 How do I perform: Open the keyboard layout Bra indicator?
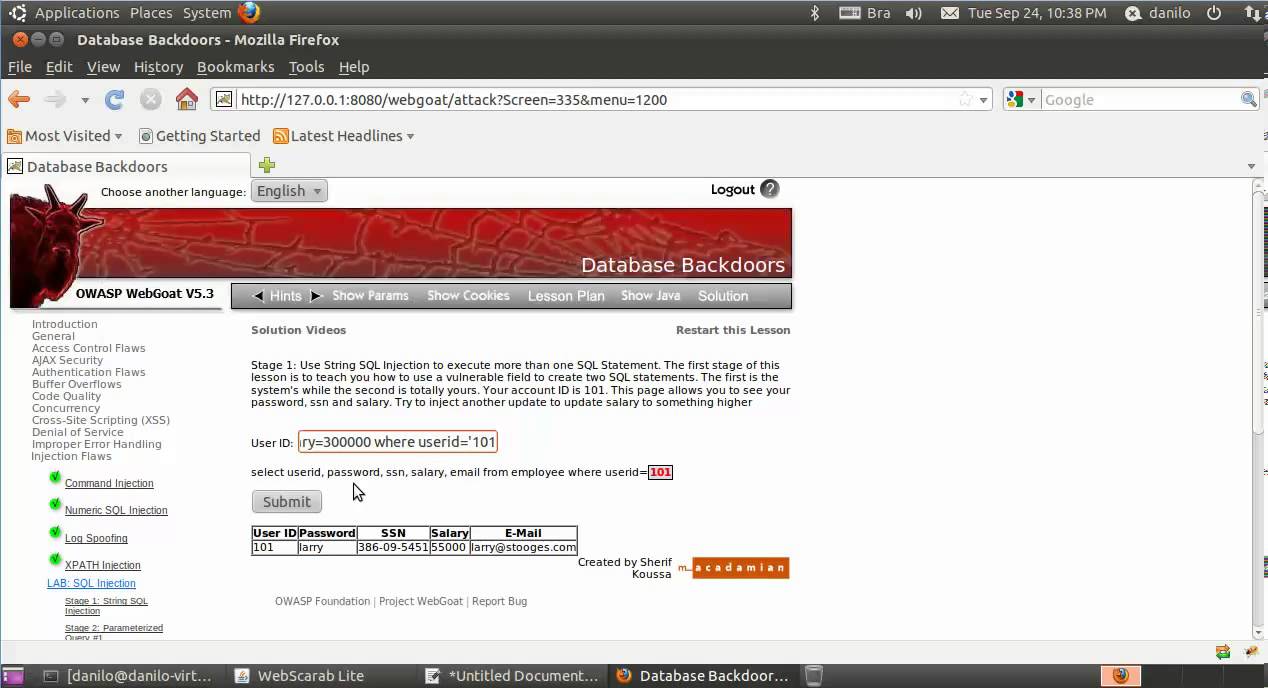[x=865, y=13]
